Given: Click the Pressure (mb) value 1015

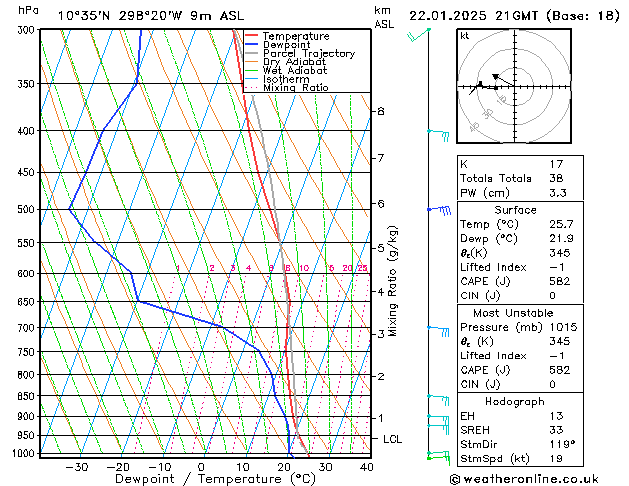Looking at the screenshot, I should (563, 327).
